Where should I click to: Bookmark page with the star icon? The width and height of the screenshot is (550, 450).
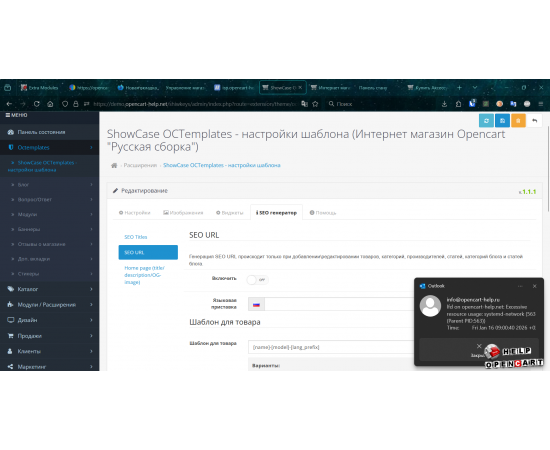click(315, 104)
